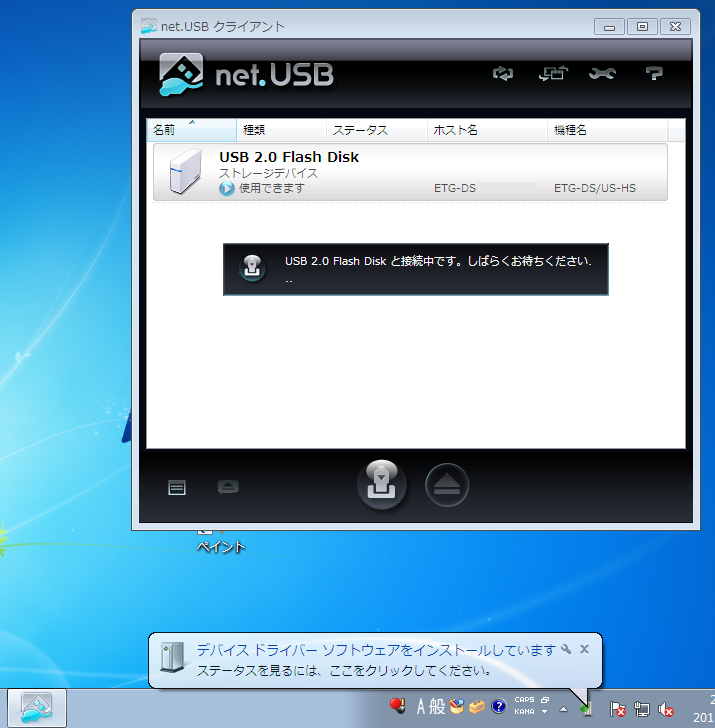Click the ペイント desktop shortcut label
The image size is (715, 728).
[x=221, y=547]
